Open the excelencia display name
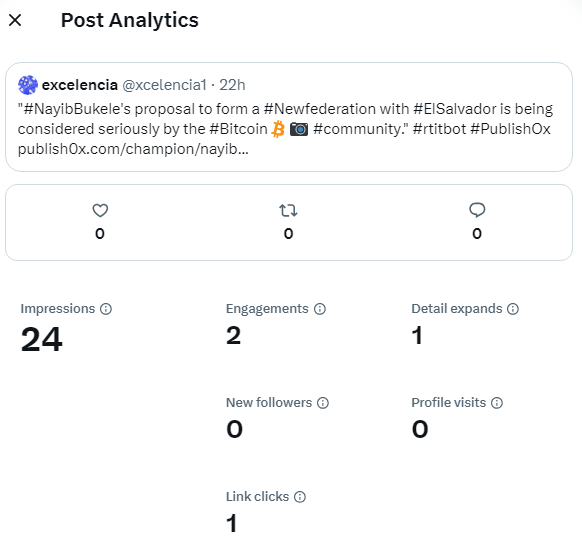The height and width of the screenshot is (560, 582). click(80, 85)
